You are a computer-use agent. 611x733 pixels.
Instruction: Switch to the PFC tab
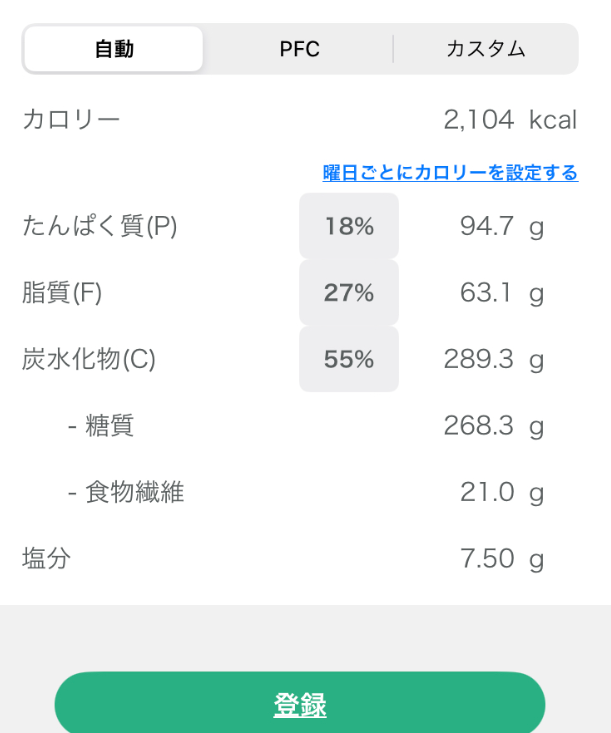tap(299, 49)
